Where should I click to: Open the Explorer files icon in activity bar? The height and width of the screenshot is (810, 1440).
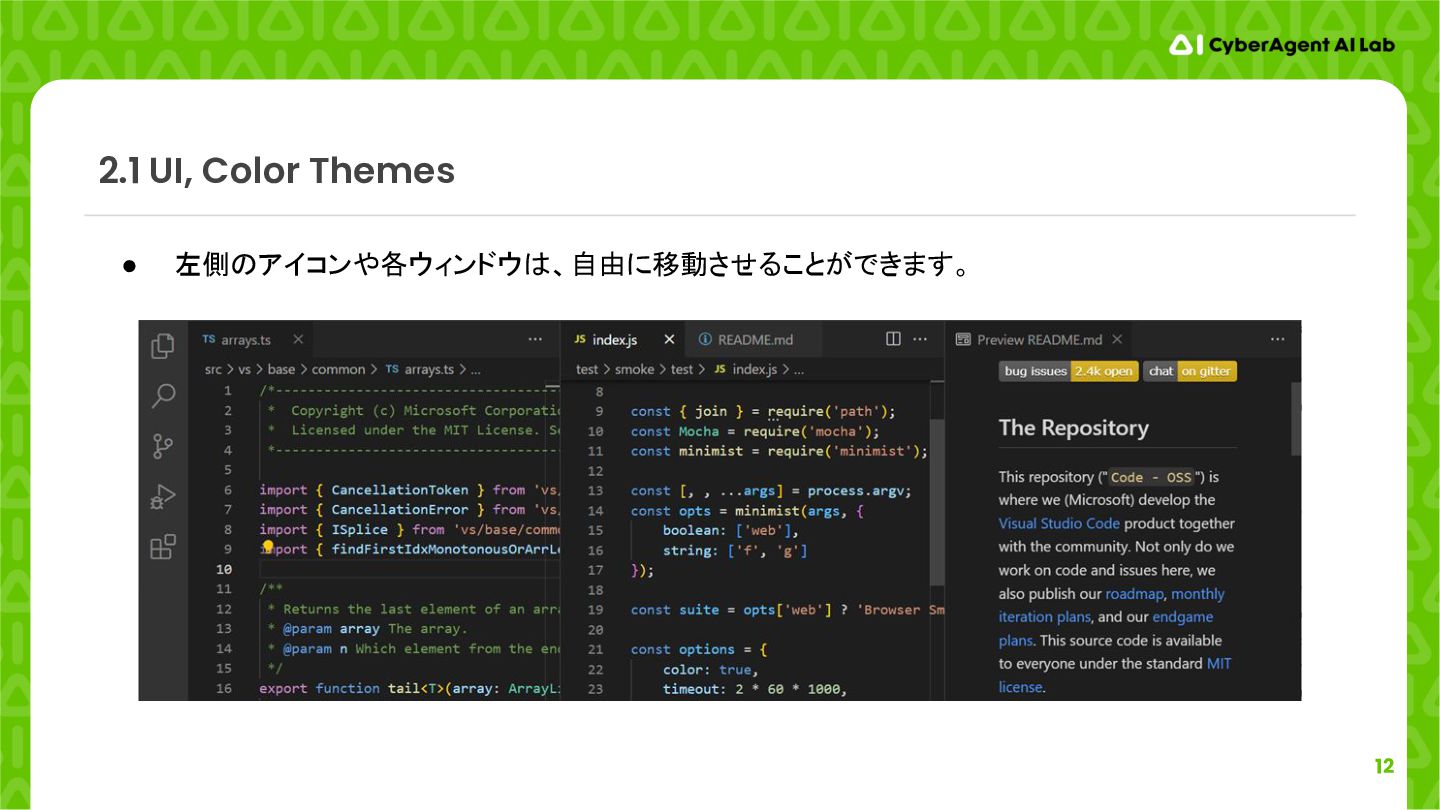coord(163,346)
